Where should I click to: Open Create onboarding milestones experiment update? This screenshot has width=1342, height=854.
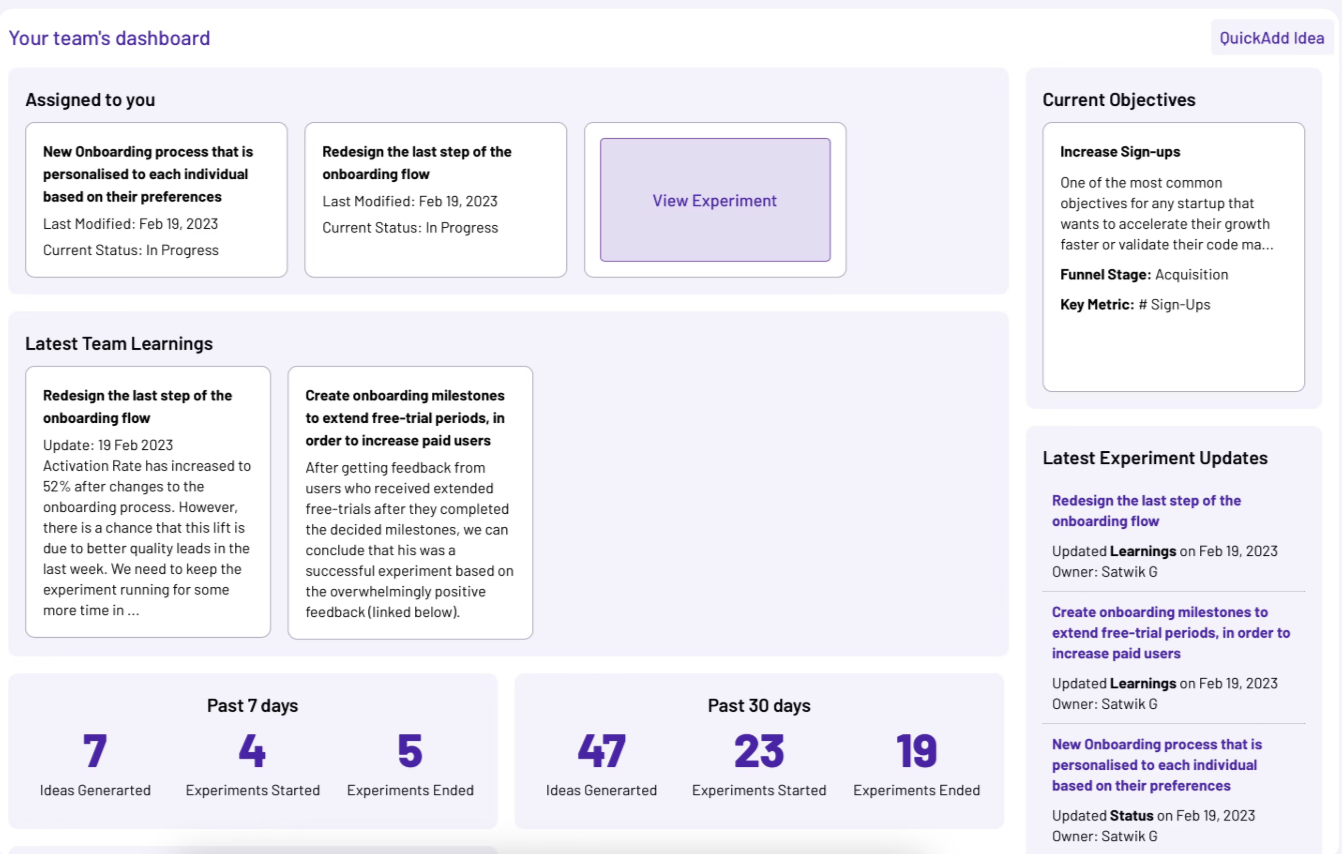coord(1171,632)
